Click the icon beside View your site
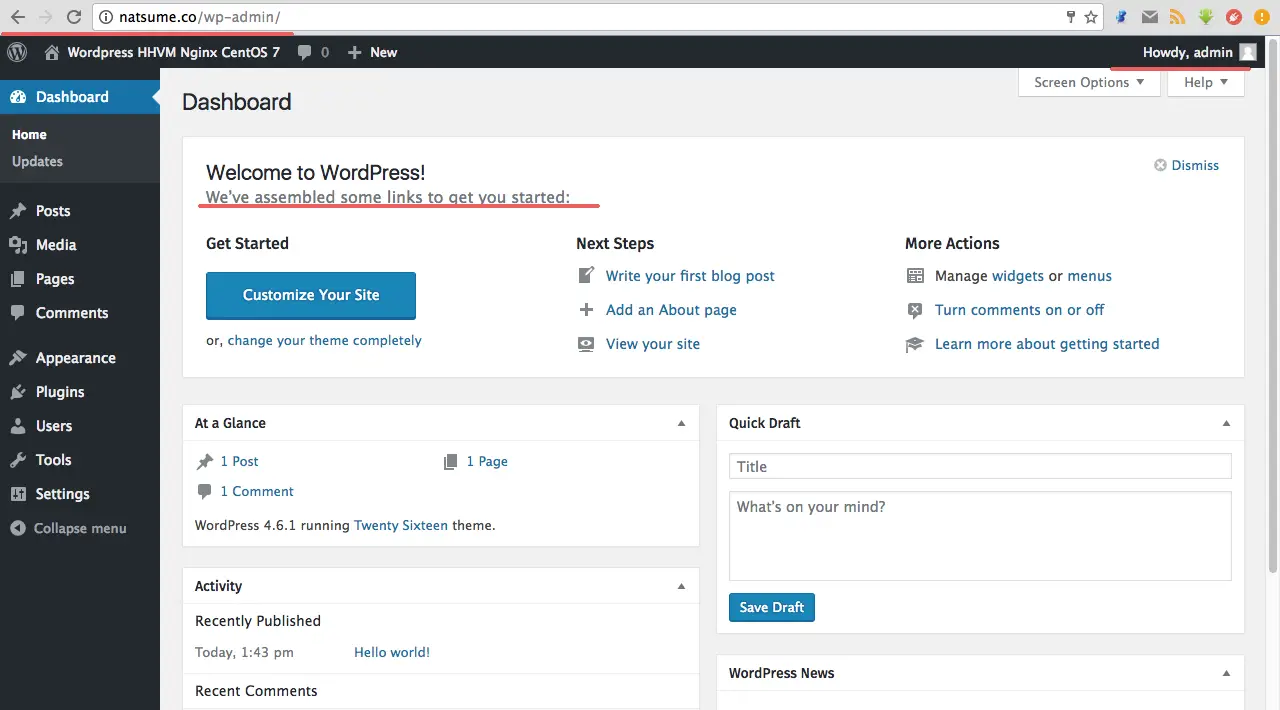This screenshot has height=710, width=1280. pyautogui.click(x=586, y=344)
